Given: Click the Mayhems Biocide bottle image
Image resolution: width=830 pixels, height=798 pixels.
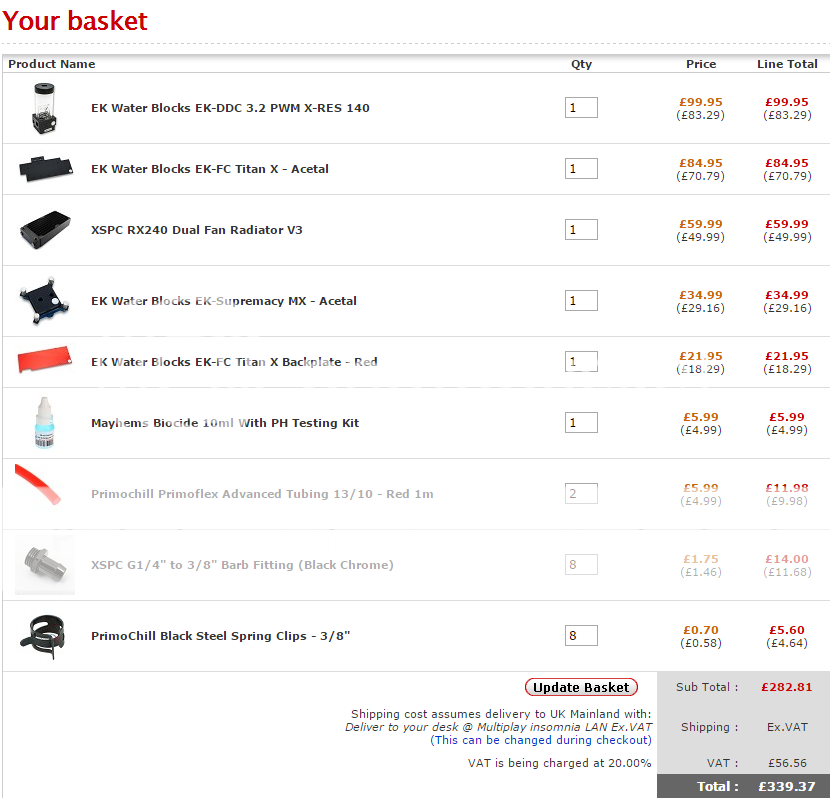Looking at the screenshot, I should point(46,423).
